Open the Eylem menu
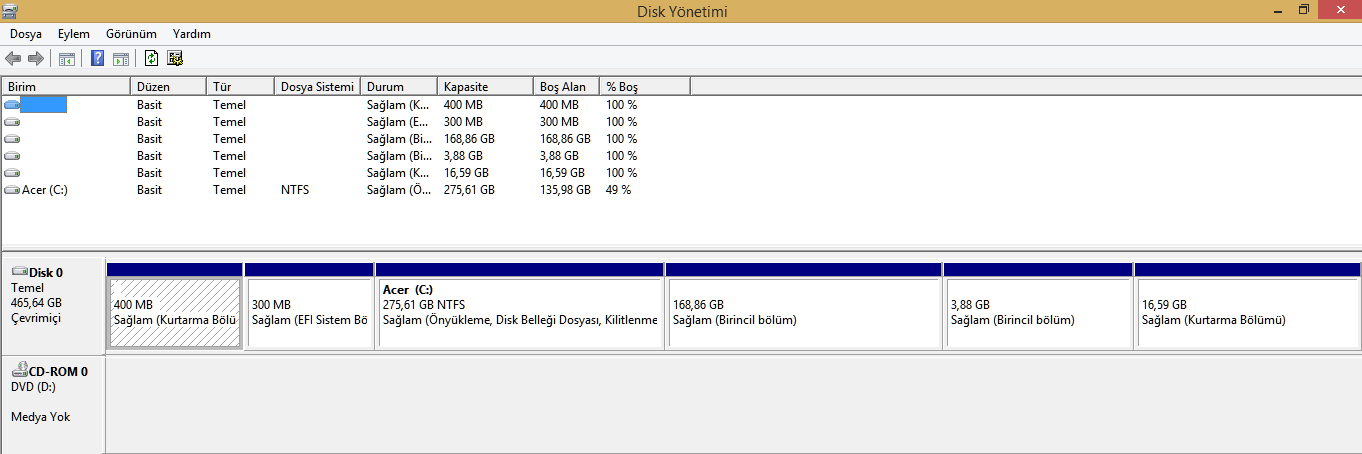This screenshot has height=454, width=1362. click(x=74, y=34)
